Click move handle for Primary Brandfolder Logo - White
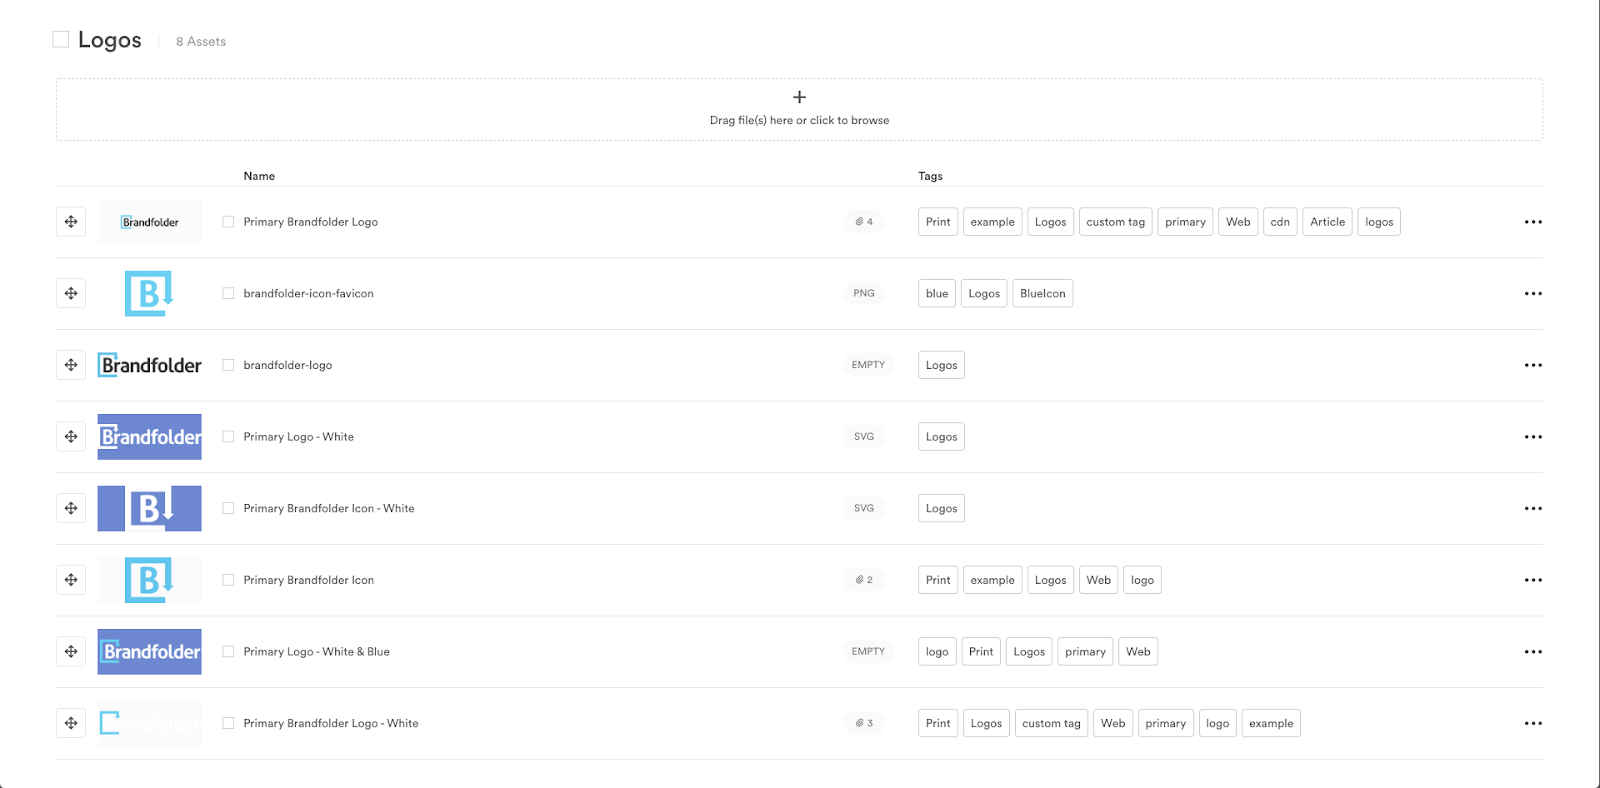Viewport: 1600px width, 788px height. (x=71, y=723)
